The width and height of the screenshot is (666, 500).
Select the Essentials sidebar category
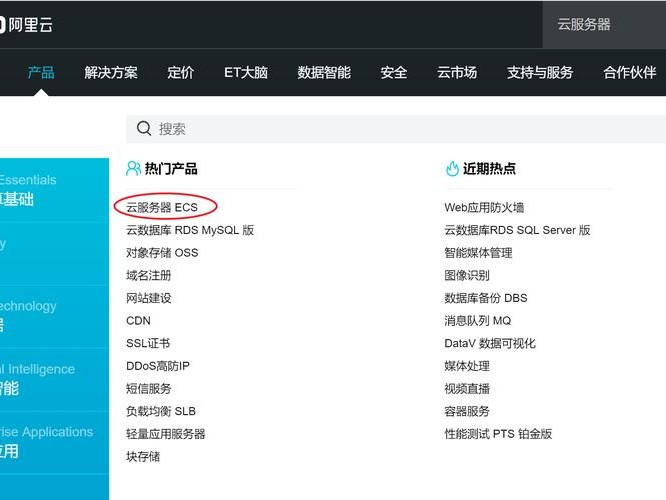(54, 189)
